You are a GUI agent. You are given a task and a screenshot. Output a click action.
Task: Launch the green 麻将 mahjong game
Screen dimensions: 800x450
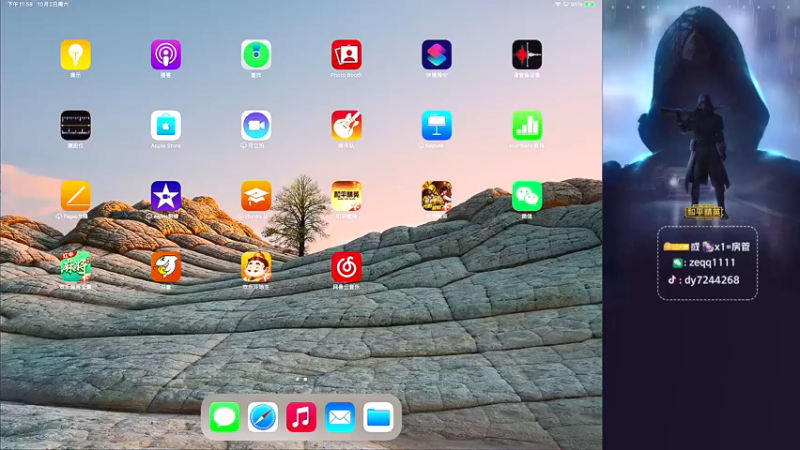pyautogui.click(x=76, y=266)
